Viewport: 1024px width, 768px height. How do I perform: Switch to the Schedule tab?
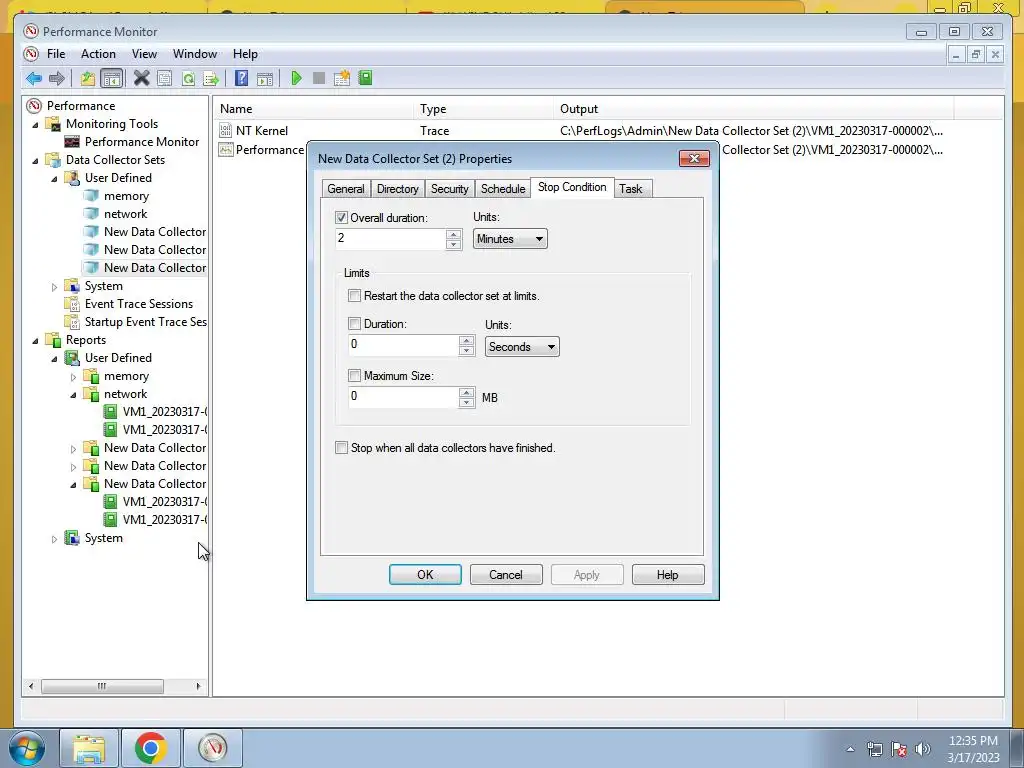503,189
